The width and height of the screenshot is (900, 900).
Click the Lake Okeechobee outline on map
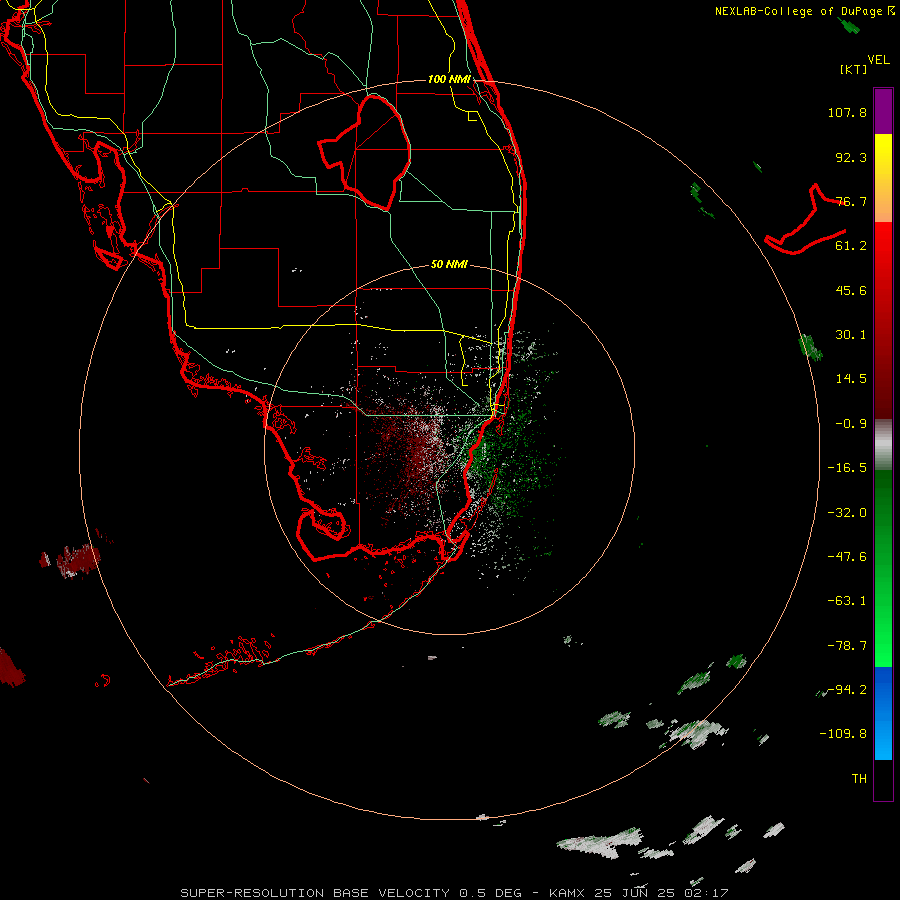coord(365,152)
